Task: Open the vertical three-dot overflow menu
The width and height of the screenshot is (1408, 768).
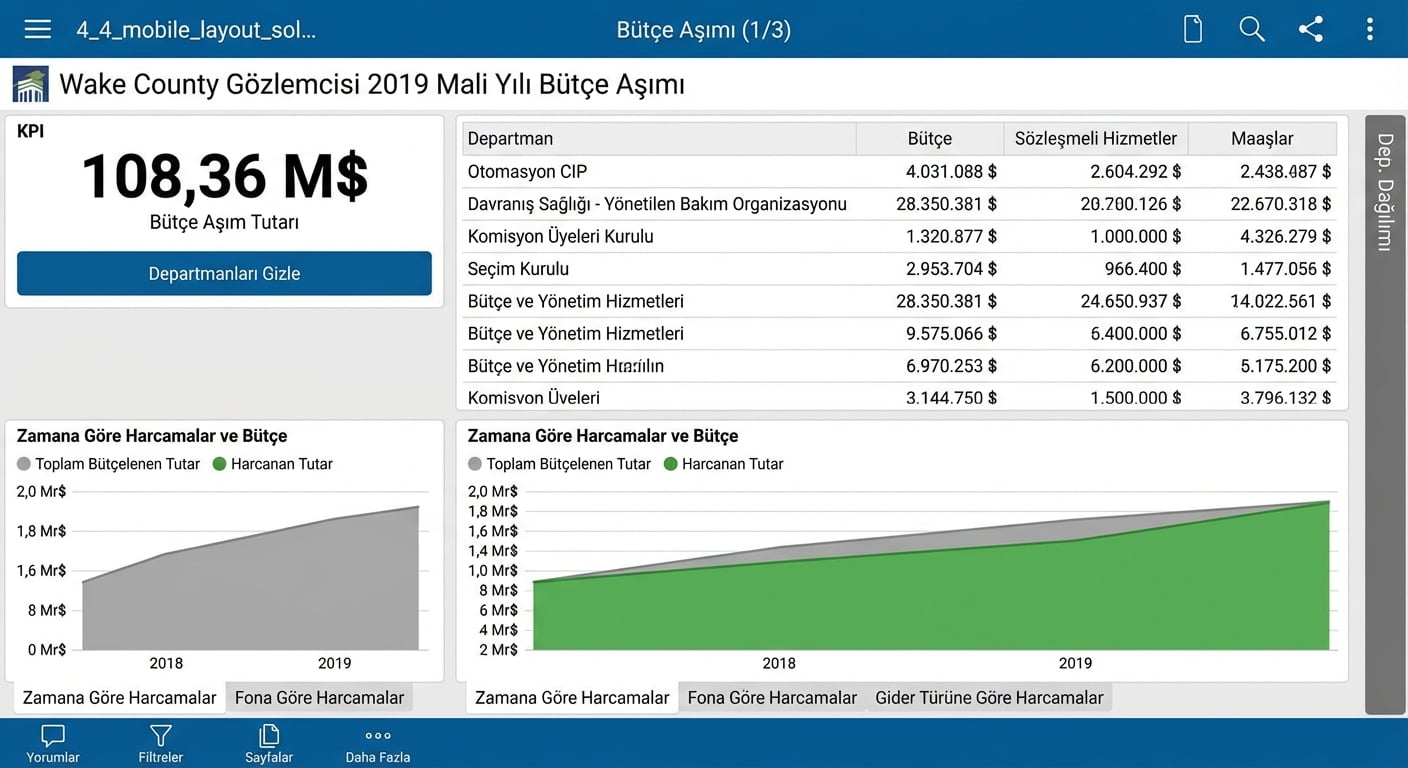Action: (x=1369, y=29)
